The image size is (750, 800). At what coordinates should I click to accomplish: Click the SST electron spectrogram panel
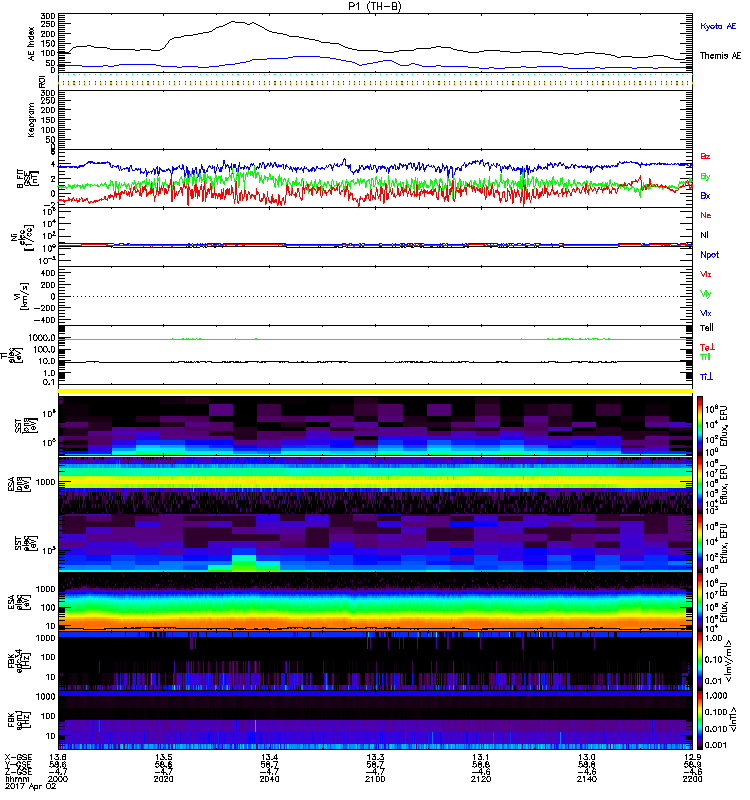[x=375, y=543]
